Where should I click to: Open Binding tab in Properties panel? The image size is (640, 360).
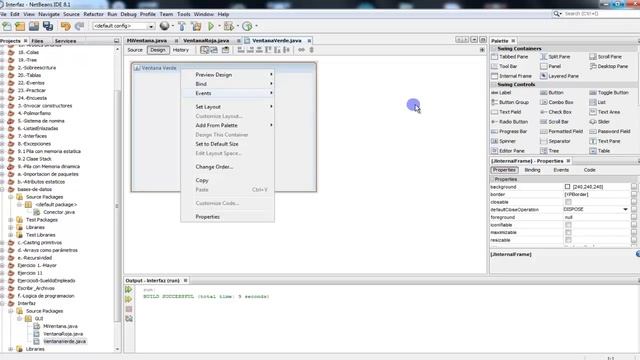(532, 170)
